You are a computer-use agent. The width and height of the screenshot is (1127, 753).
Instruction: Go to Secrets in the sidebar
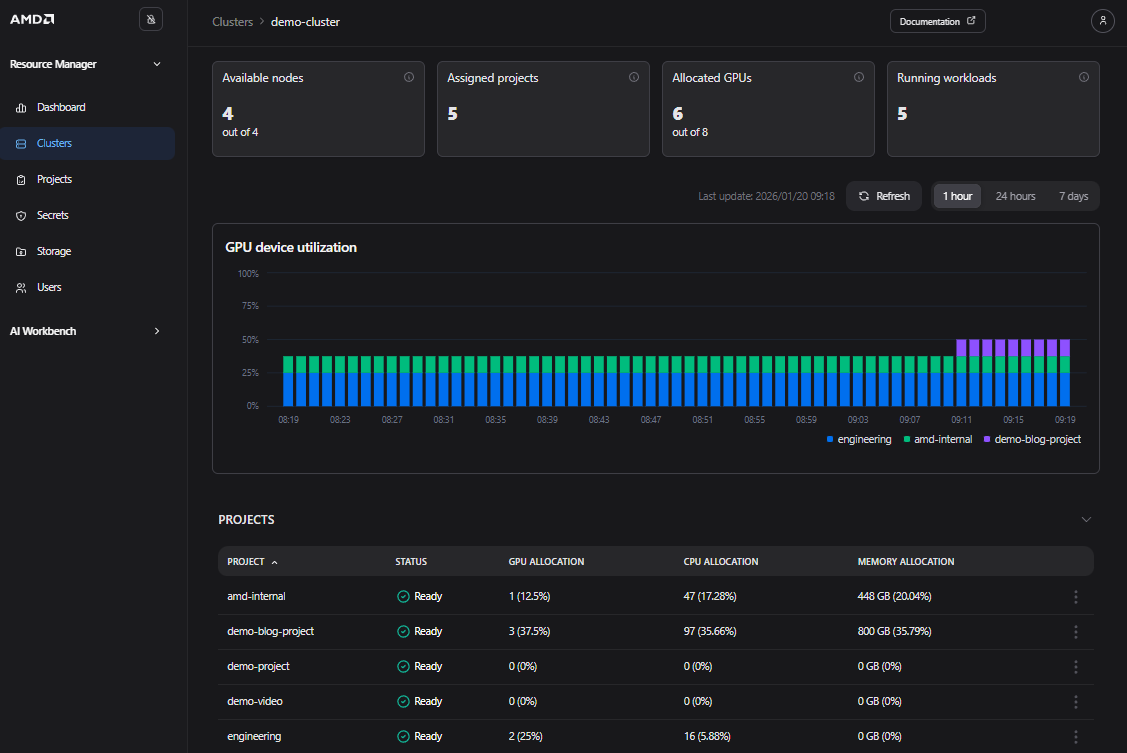(x=52, y=215)
